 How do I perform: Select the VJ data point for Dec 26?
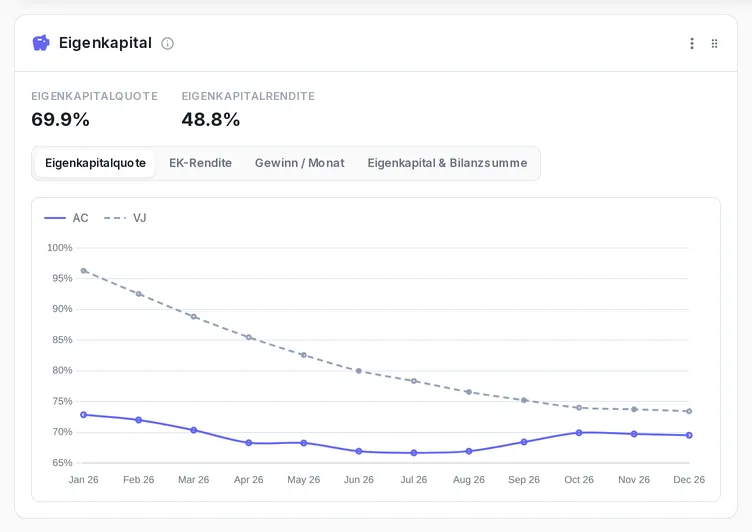pyautogui.click(x=689, y=411)
